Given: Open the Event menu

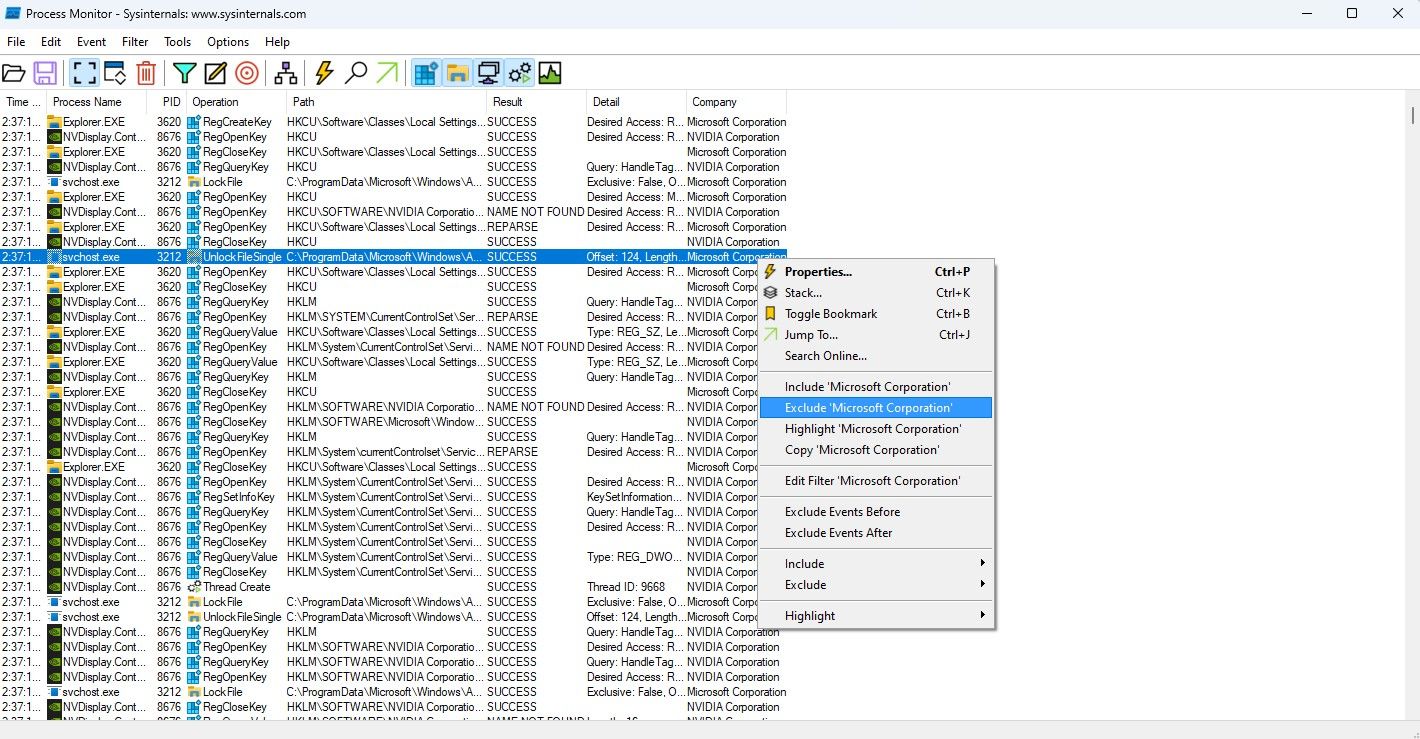Looking at the screenshot, I should tap(91, 42).
